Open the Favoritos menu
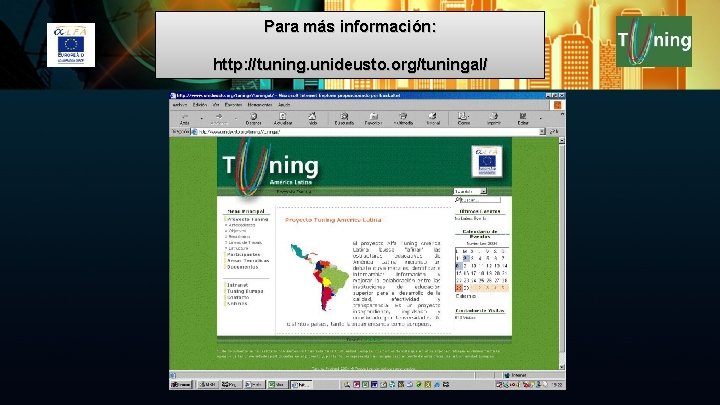Screen dimensions: 720x405 tap(233, 105)
